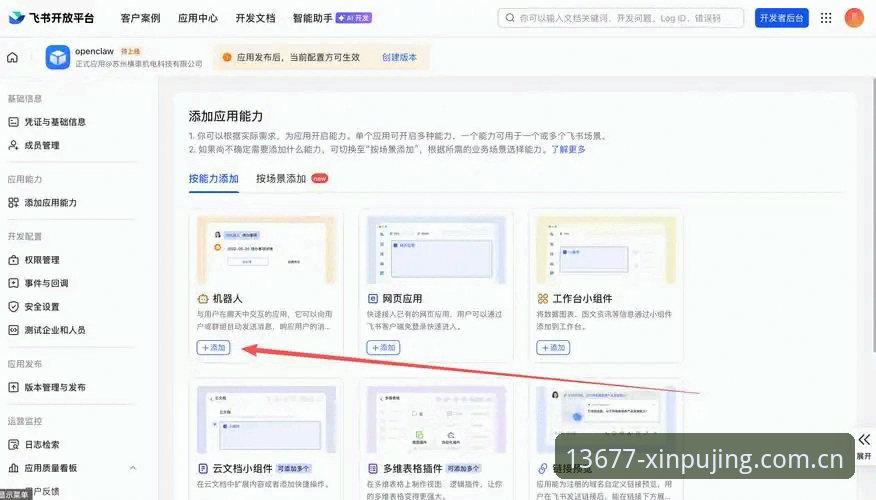Open 版本管理与发布 in the sidebar
The width and height of the screenshot is (876, 500).
[55, 387]
